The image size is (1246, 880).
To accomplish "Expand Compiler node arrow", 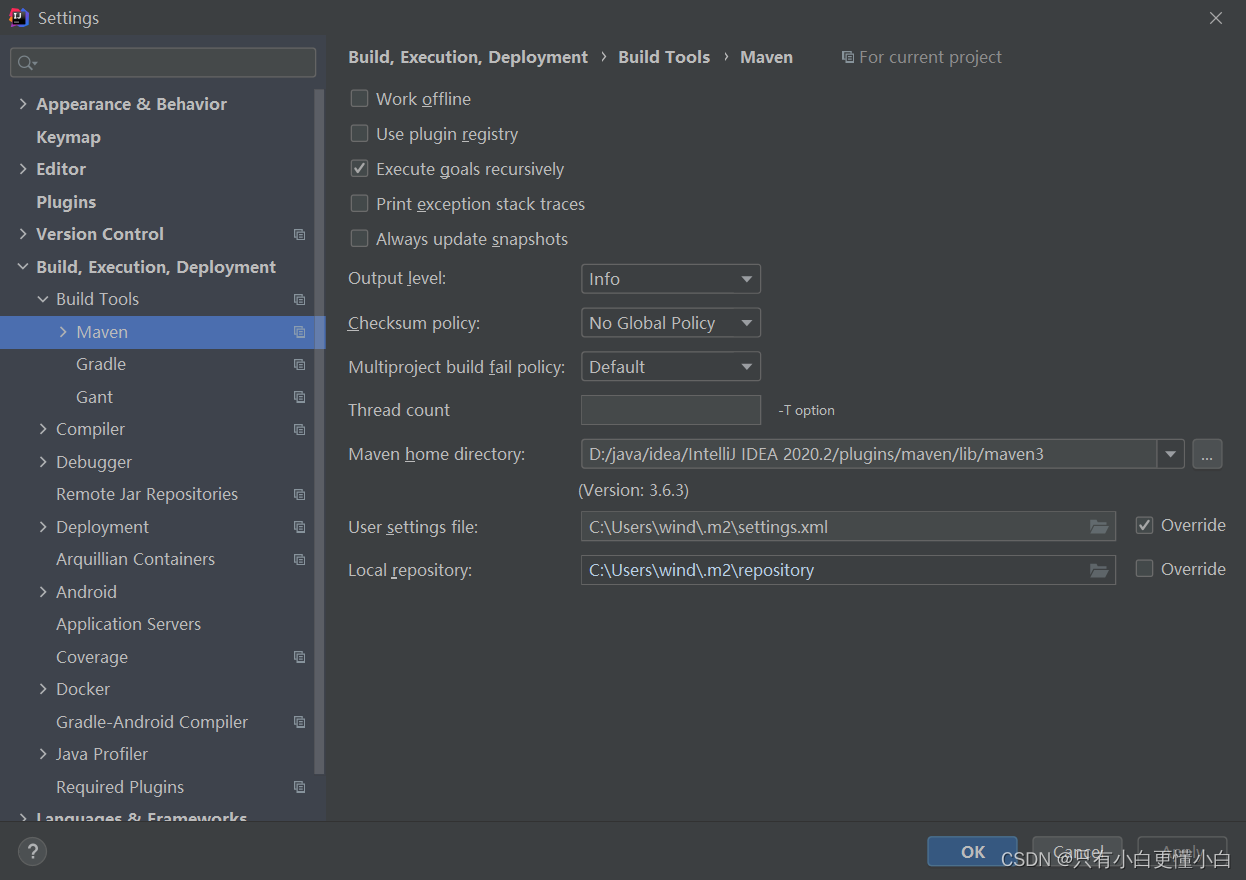I will point(43,429).
